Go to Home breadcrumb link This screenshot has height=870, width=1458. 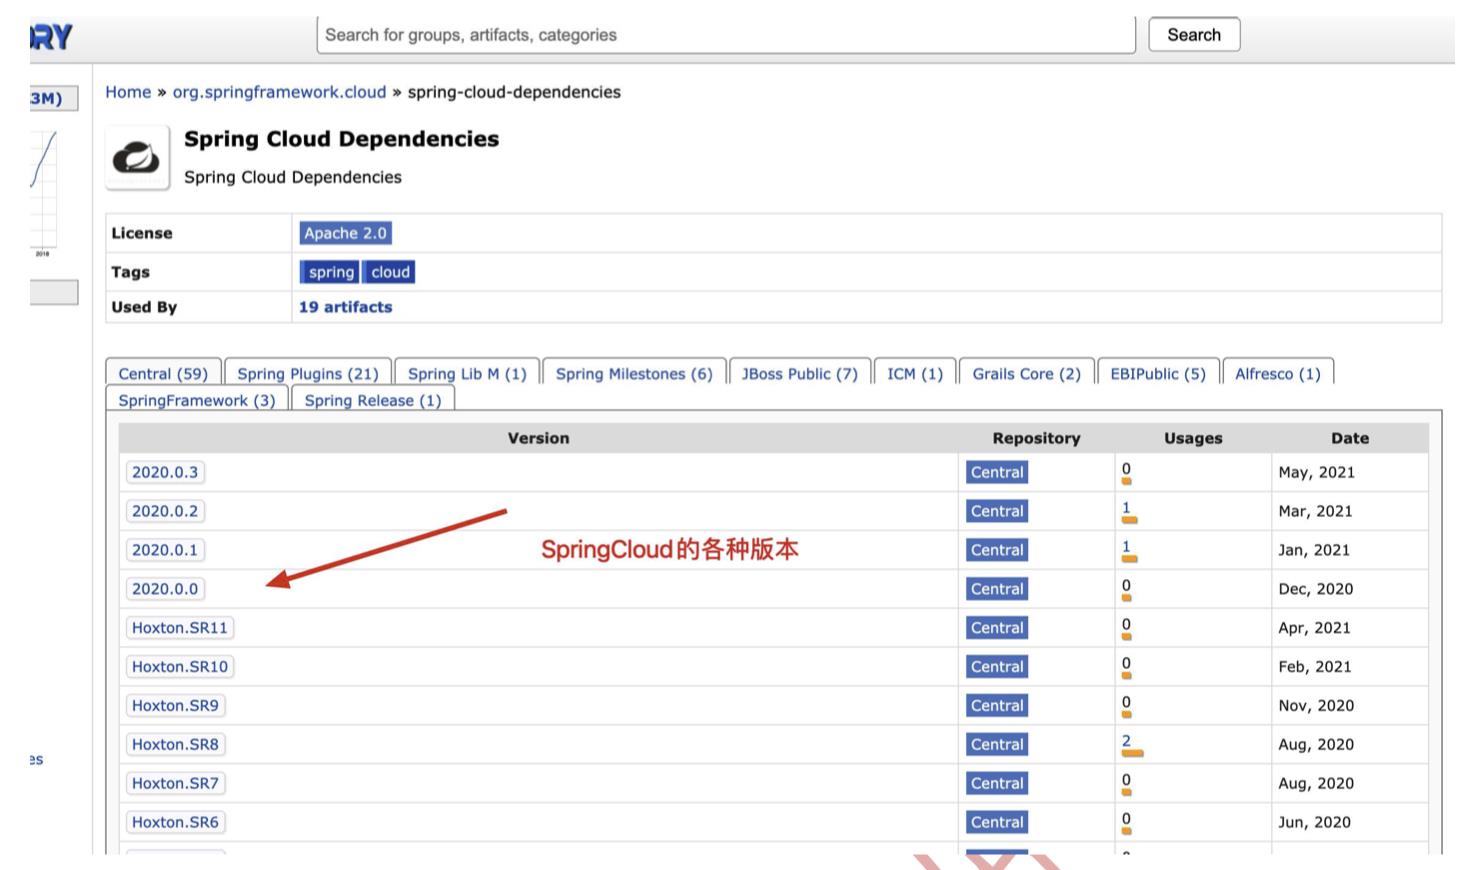128,92
